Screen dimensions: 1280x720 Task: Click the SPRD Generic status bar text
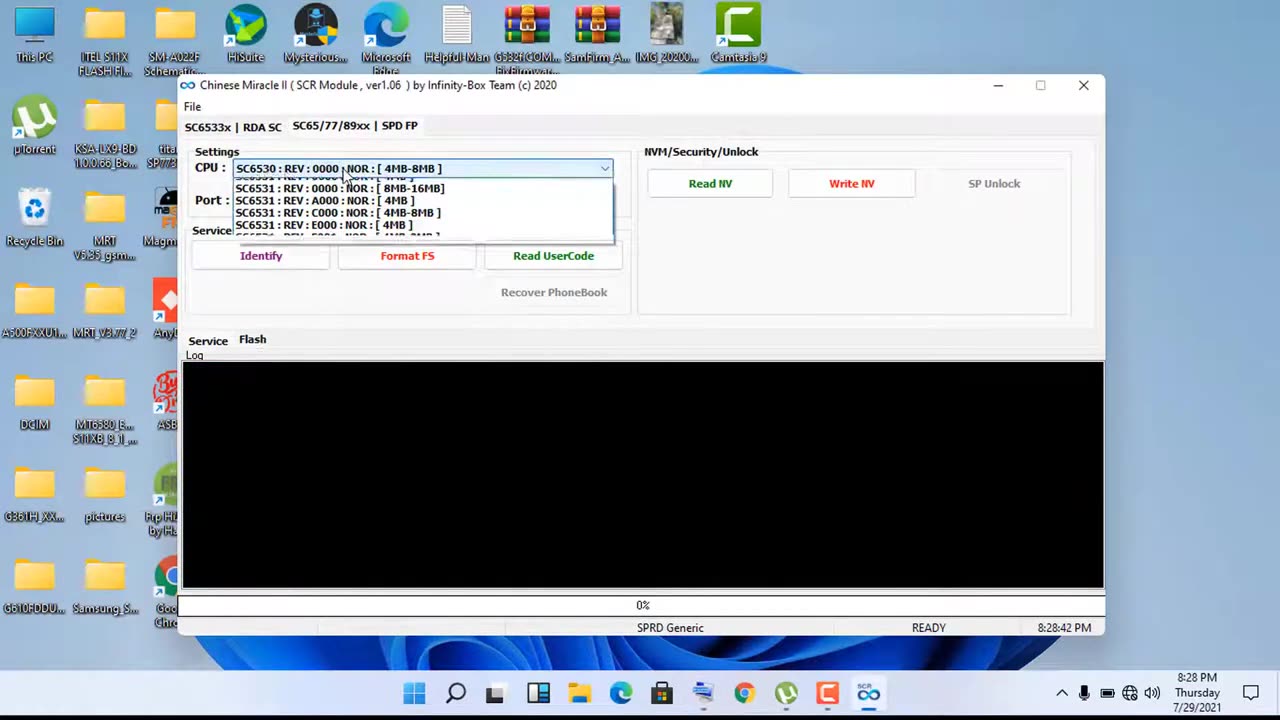(670, 628)
